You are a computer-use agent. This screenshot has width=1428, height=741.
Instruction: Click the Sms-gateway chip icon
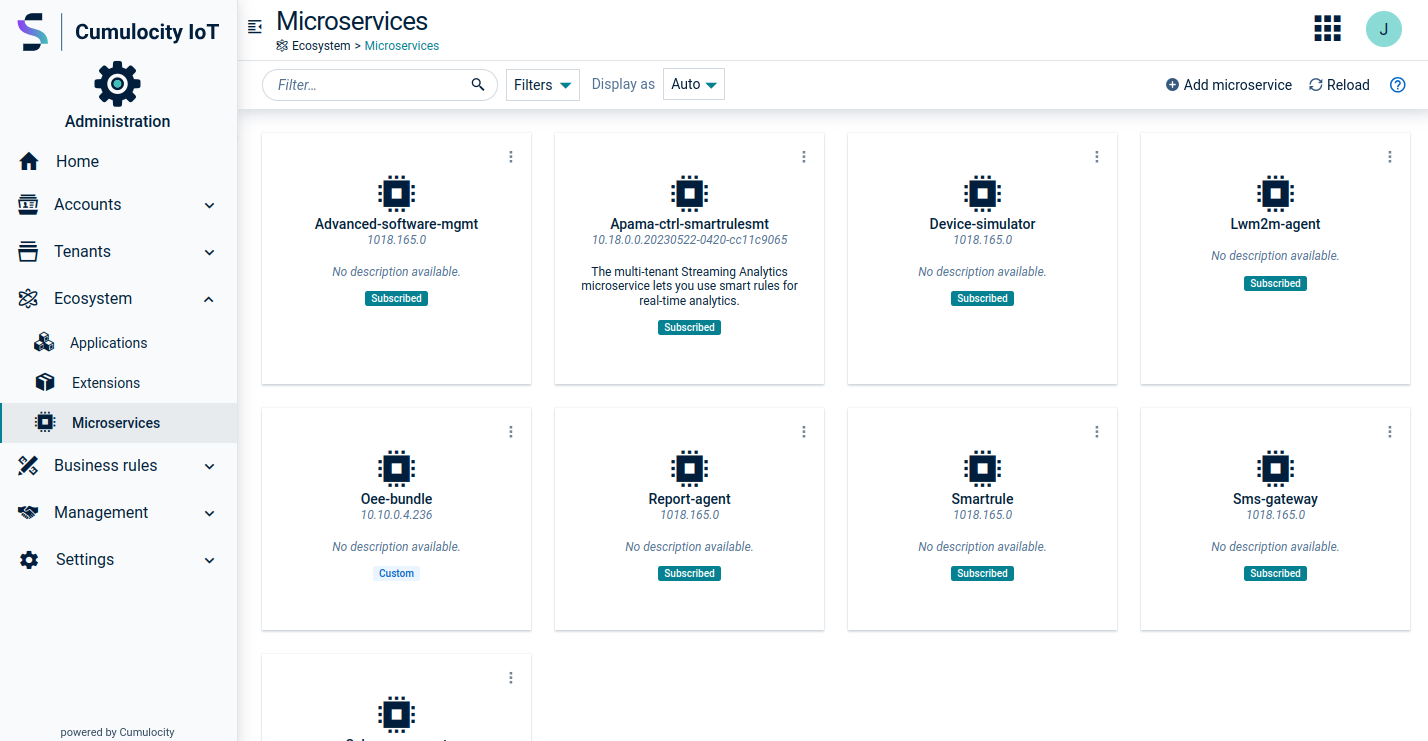(1276, 467)
